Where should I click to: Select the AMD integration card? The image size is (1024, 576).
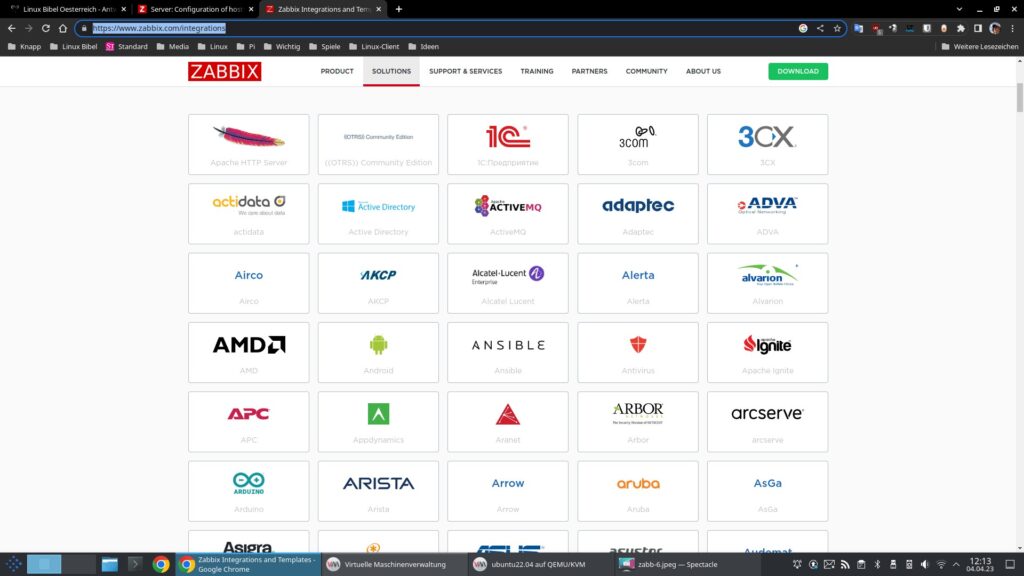click(248, 352)
